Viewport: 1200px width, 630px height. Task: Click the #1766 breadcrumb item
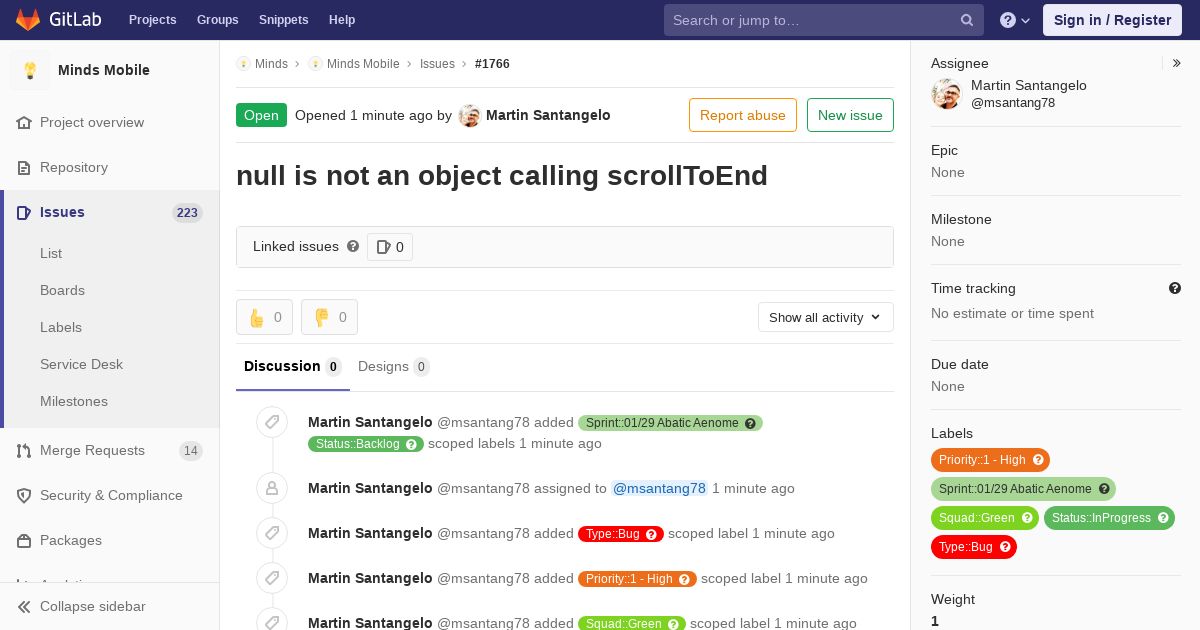click(x=492, y=63)
